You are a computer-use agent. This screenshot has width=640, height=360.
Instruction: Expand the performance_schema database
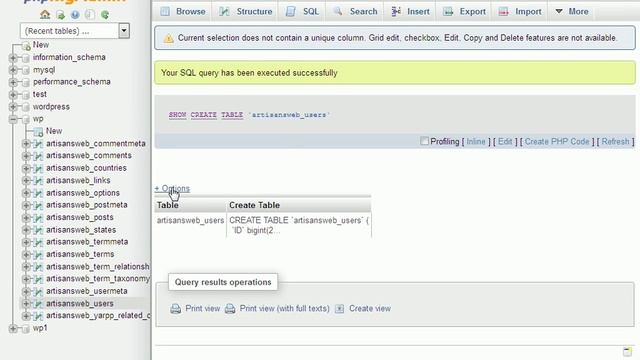coord(13,82)
